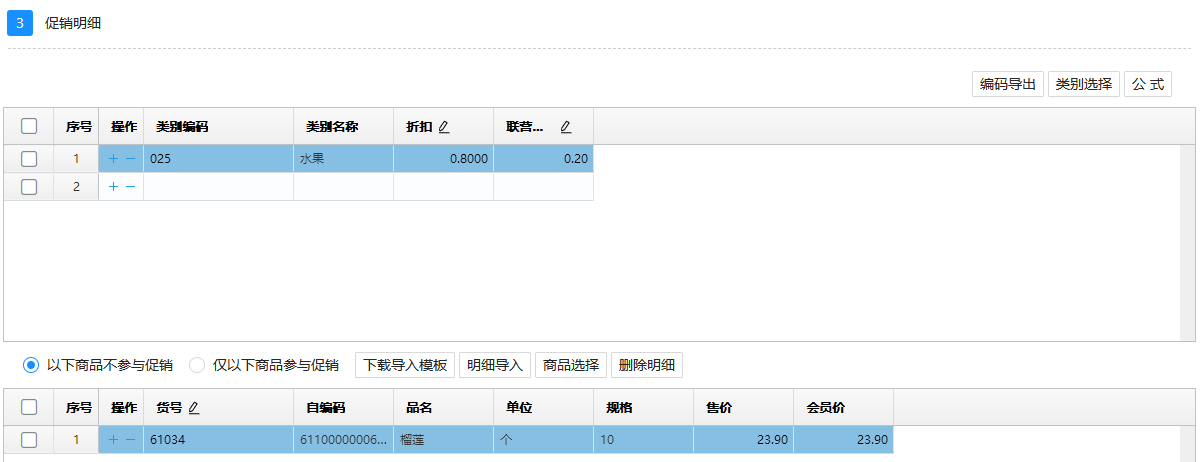Click the 下载导入模板 button

click(x=405, y=365)
